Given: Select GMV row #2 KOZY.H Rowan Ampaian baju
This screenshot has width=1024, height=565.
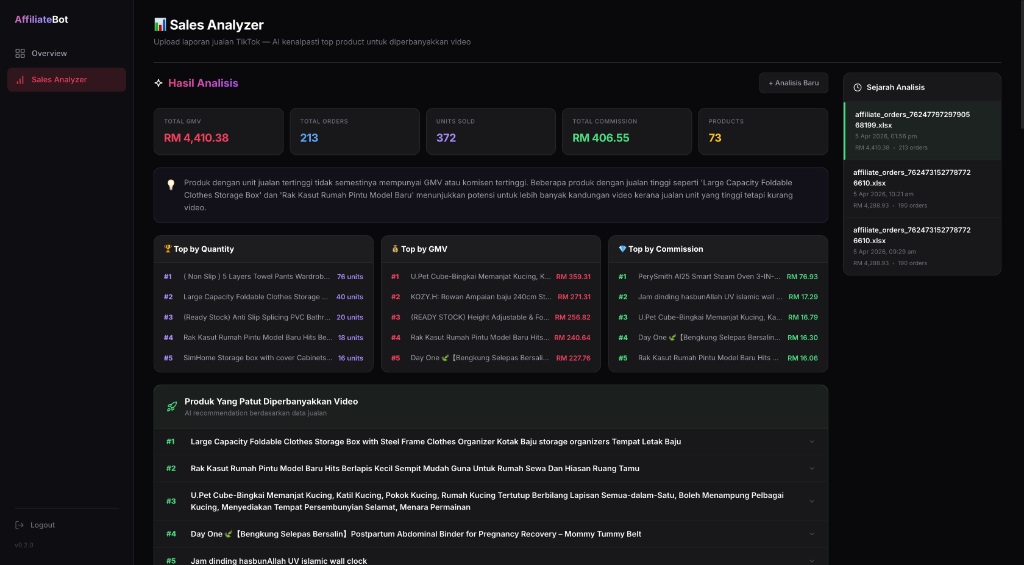Looking at the screenshot, I should 490,297.
